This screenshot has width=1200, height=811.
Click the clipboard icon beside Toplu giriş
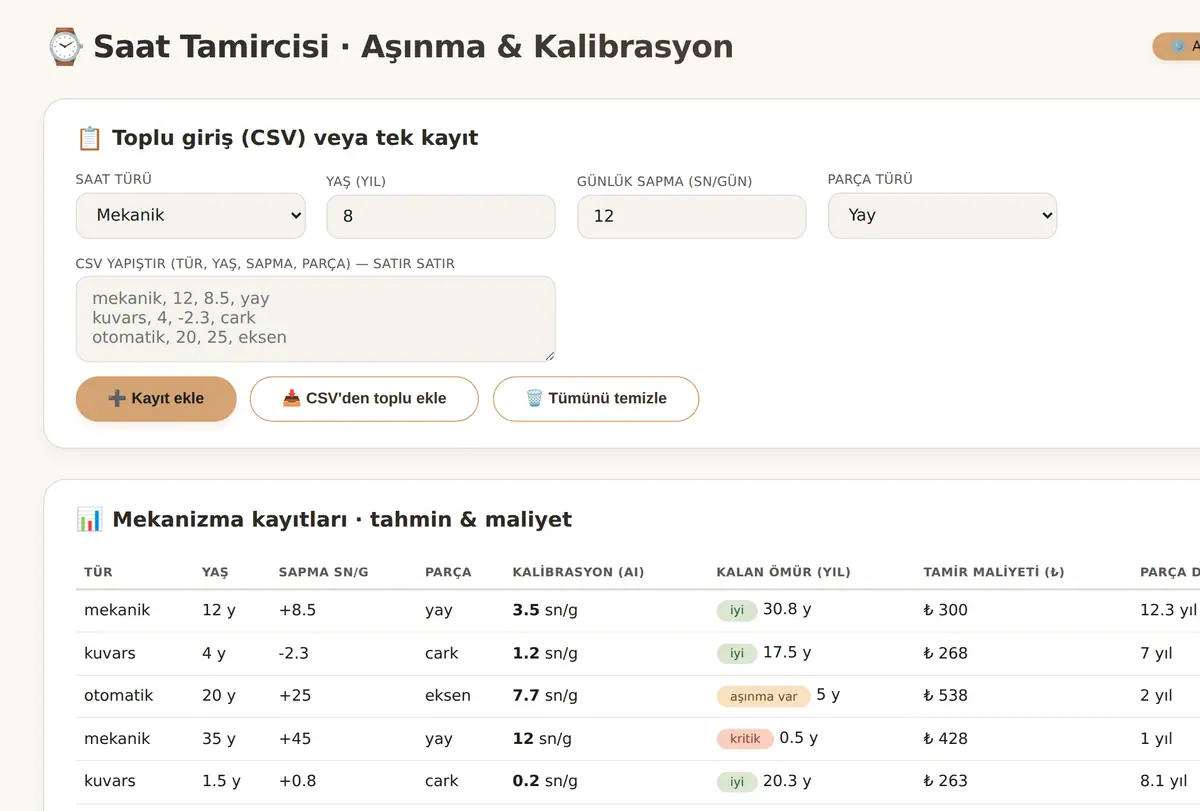[x=89, y=138]
